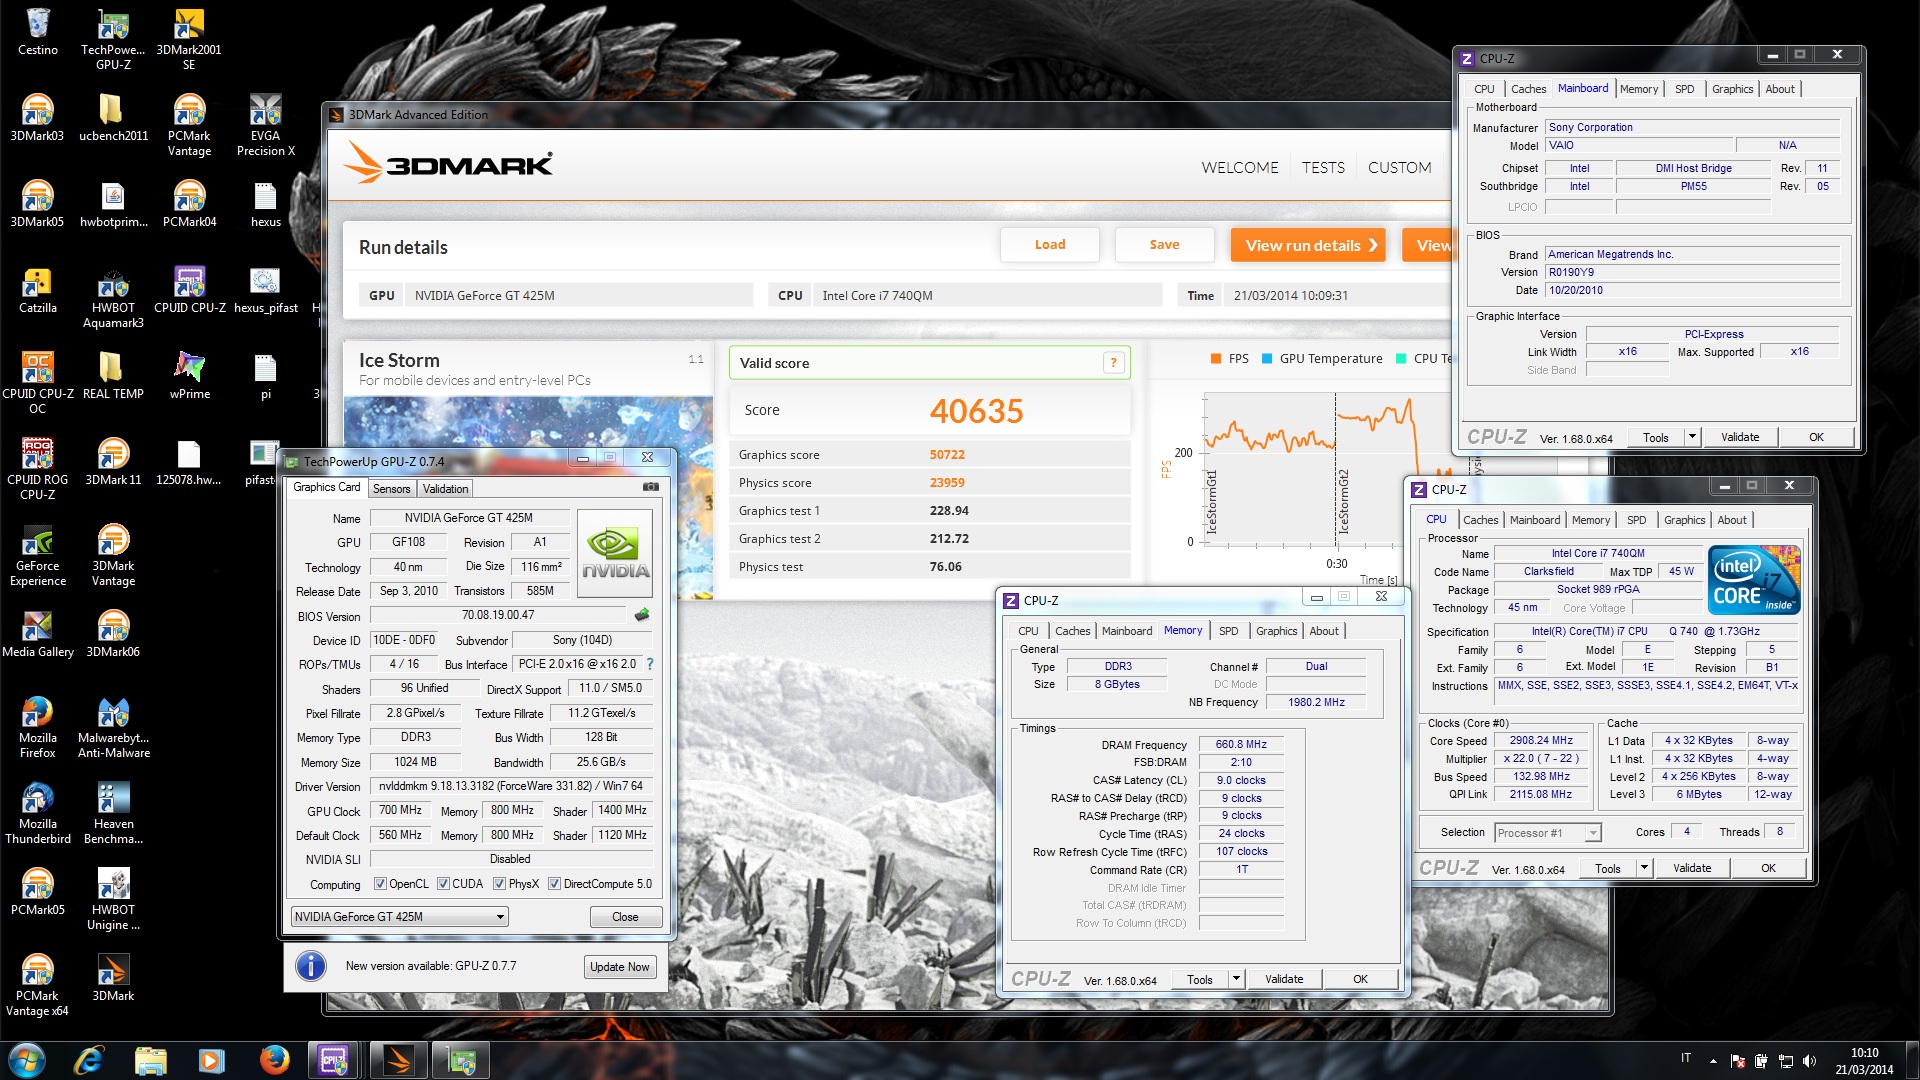The width and height of the screenshot is (1920, 1080).
Task: Click CPU Temperature green legend swatch
Action: 1400,358
